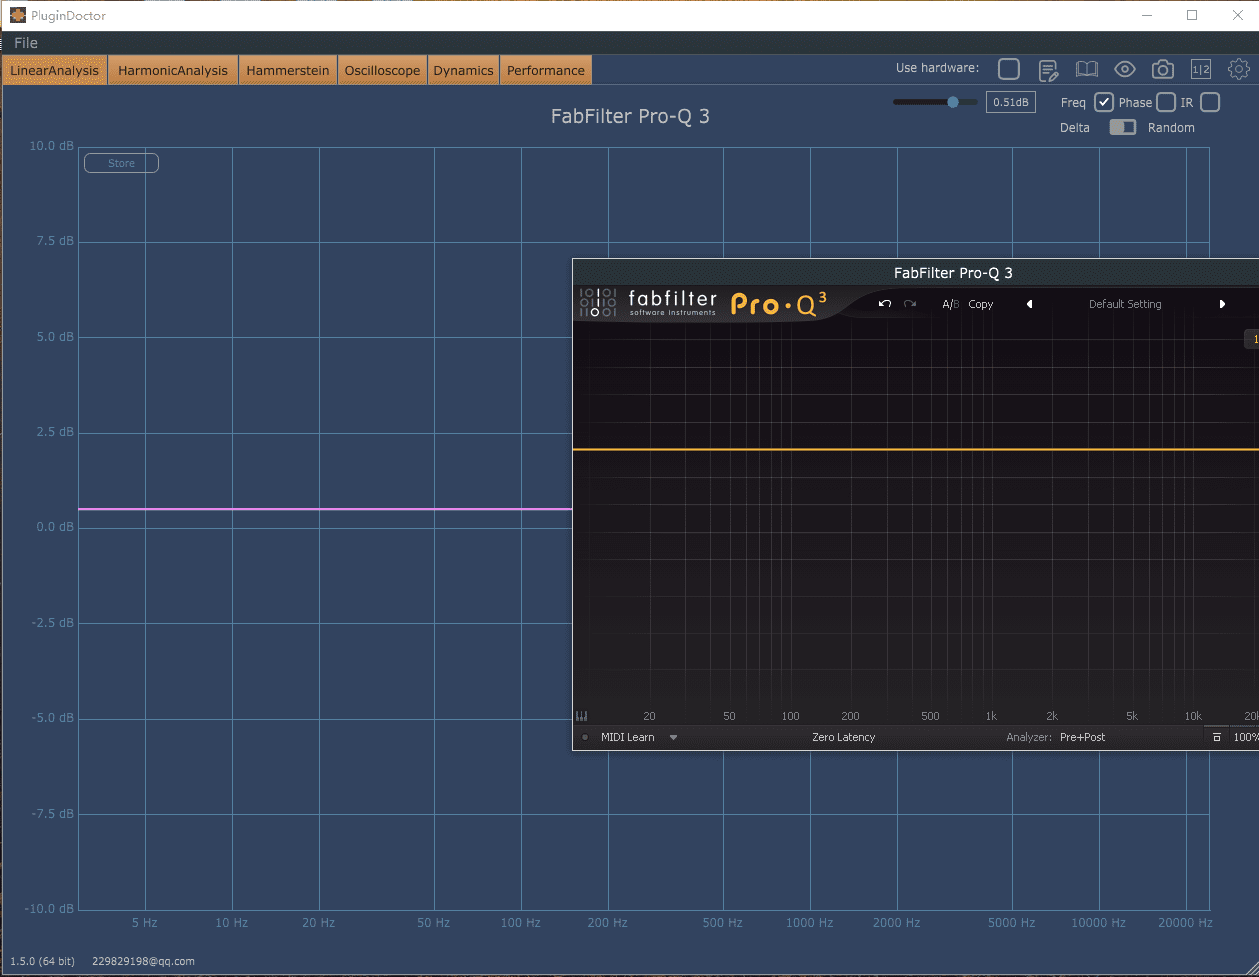Screen dimensions: 1259x977
Task: Open the Default Setting preset menu
Action: (1125, 304)
